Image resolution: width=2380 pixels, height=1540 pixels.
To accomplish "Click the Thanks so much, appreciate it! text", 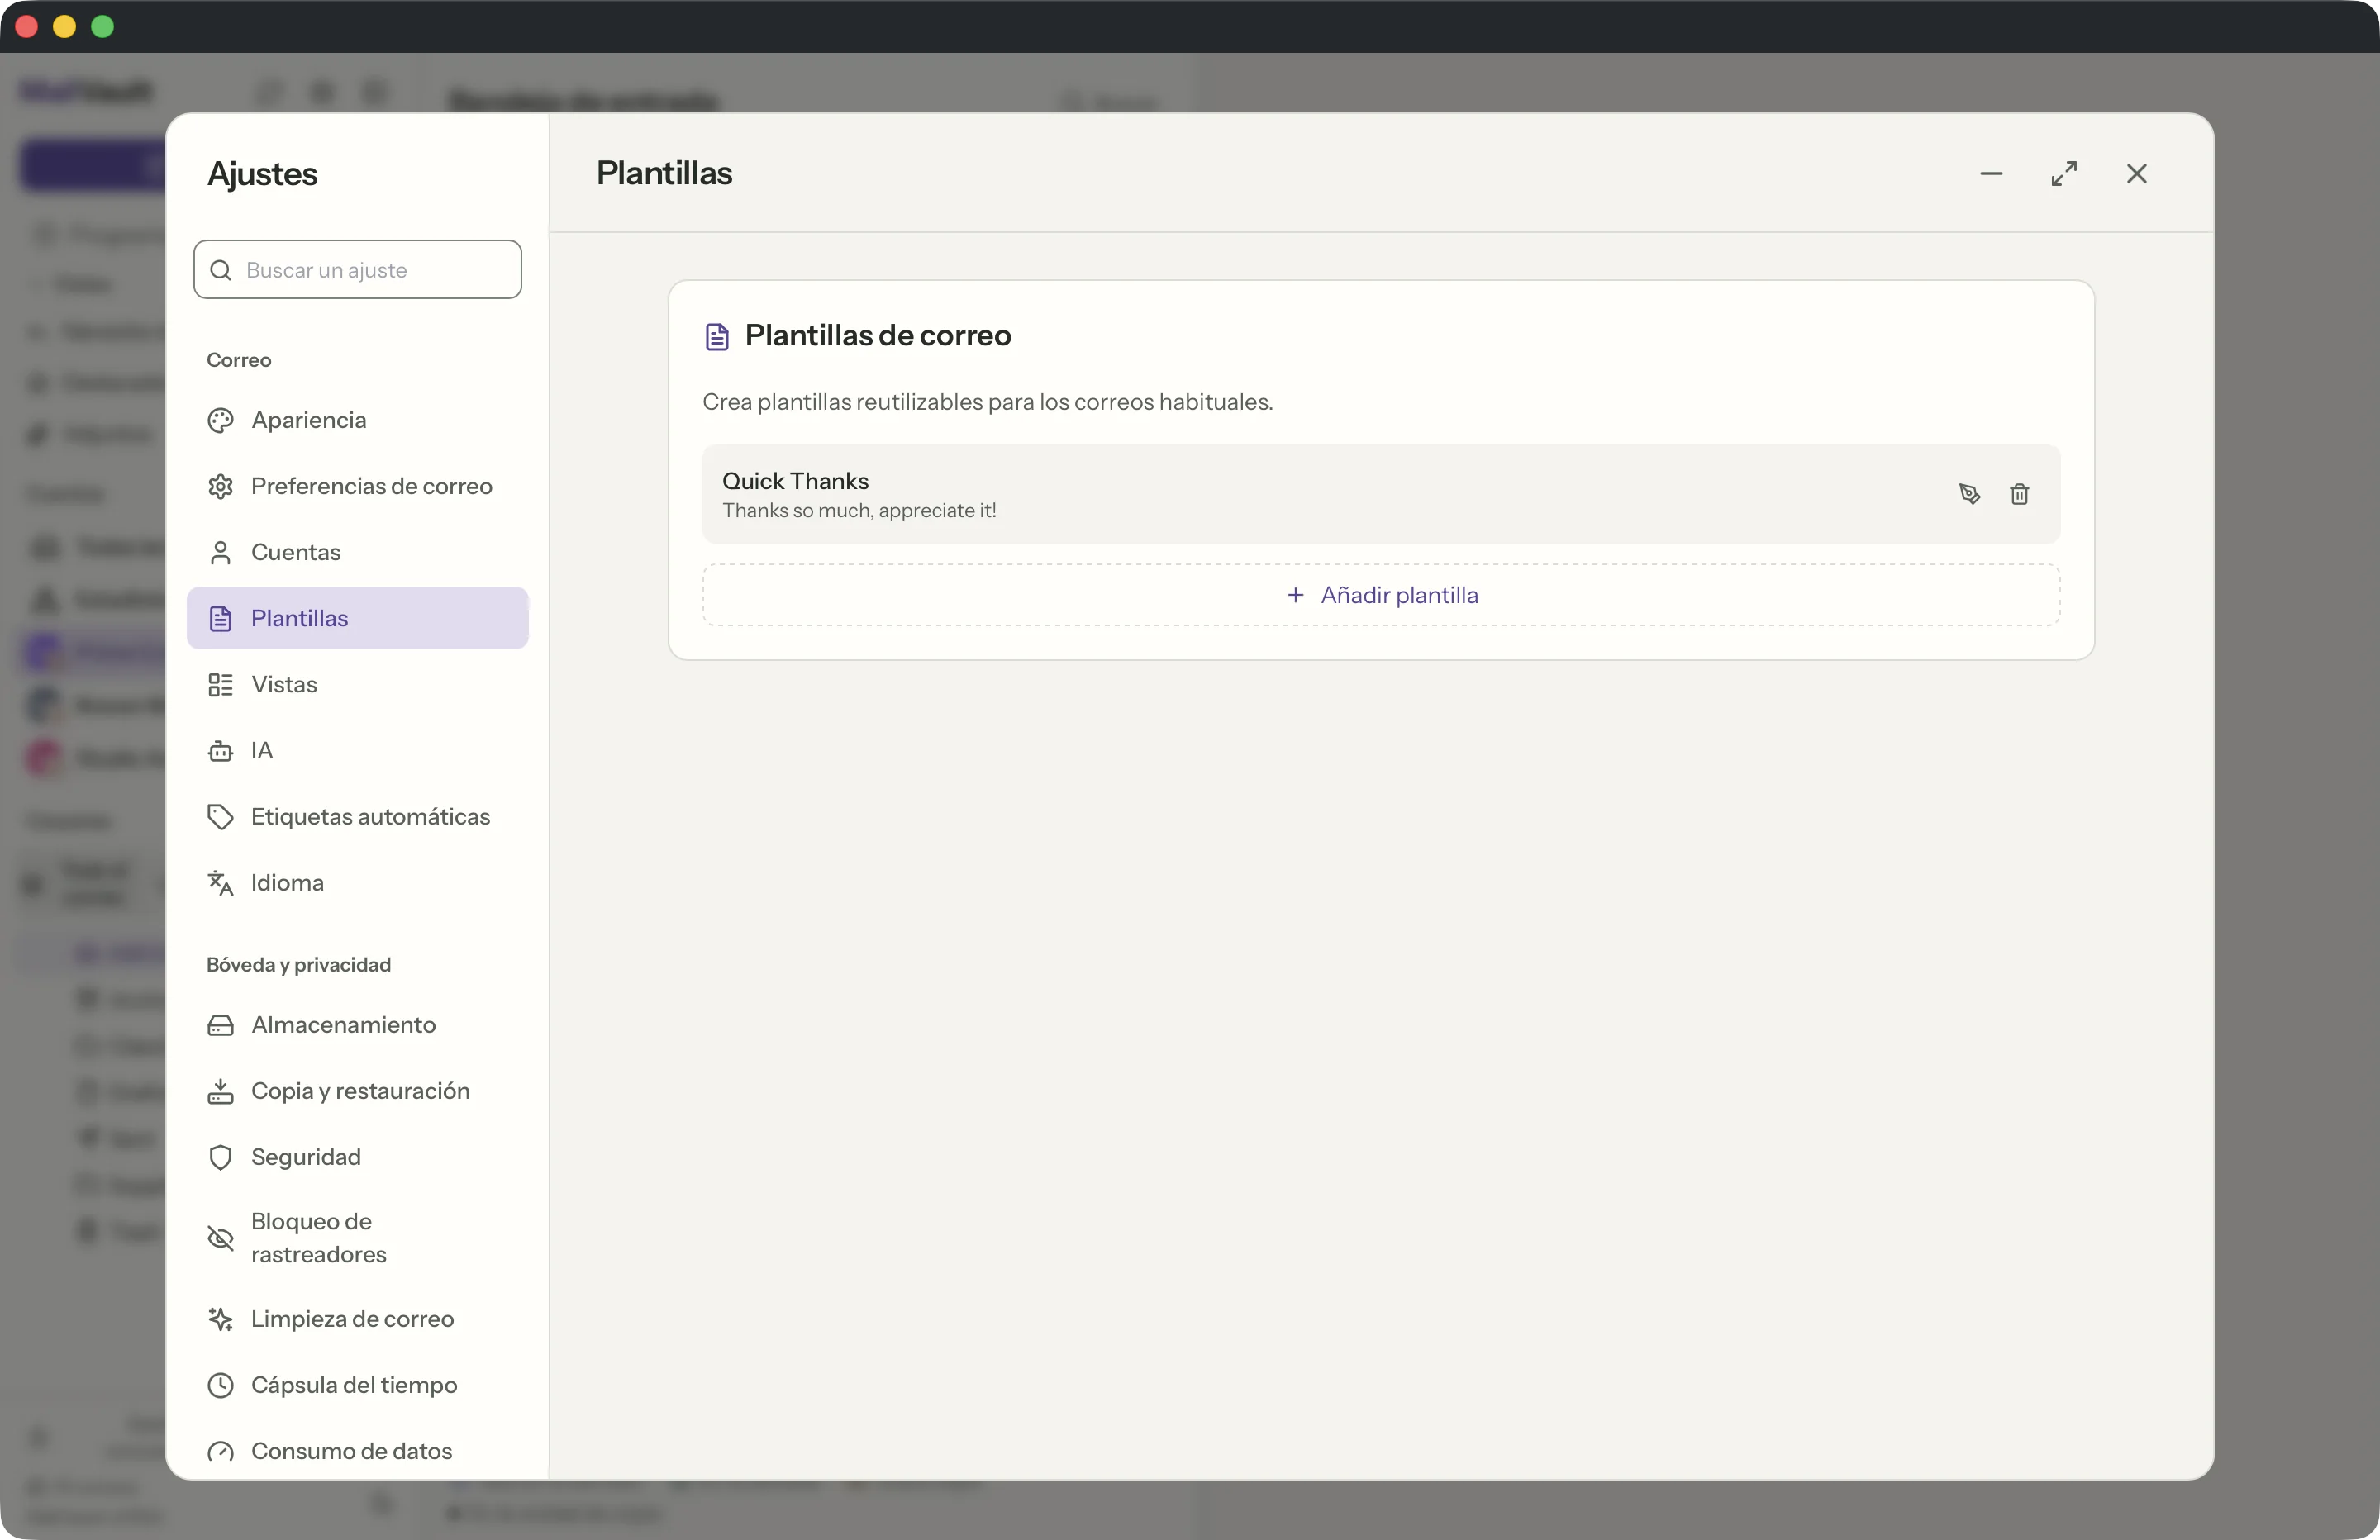I will (x=859, y=510).
